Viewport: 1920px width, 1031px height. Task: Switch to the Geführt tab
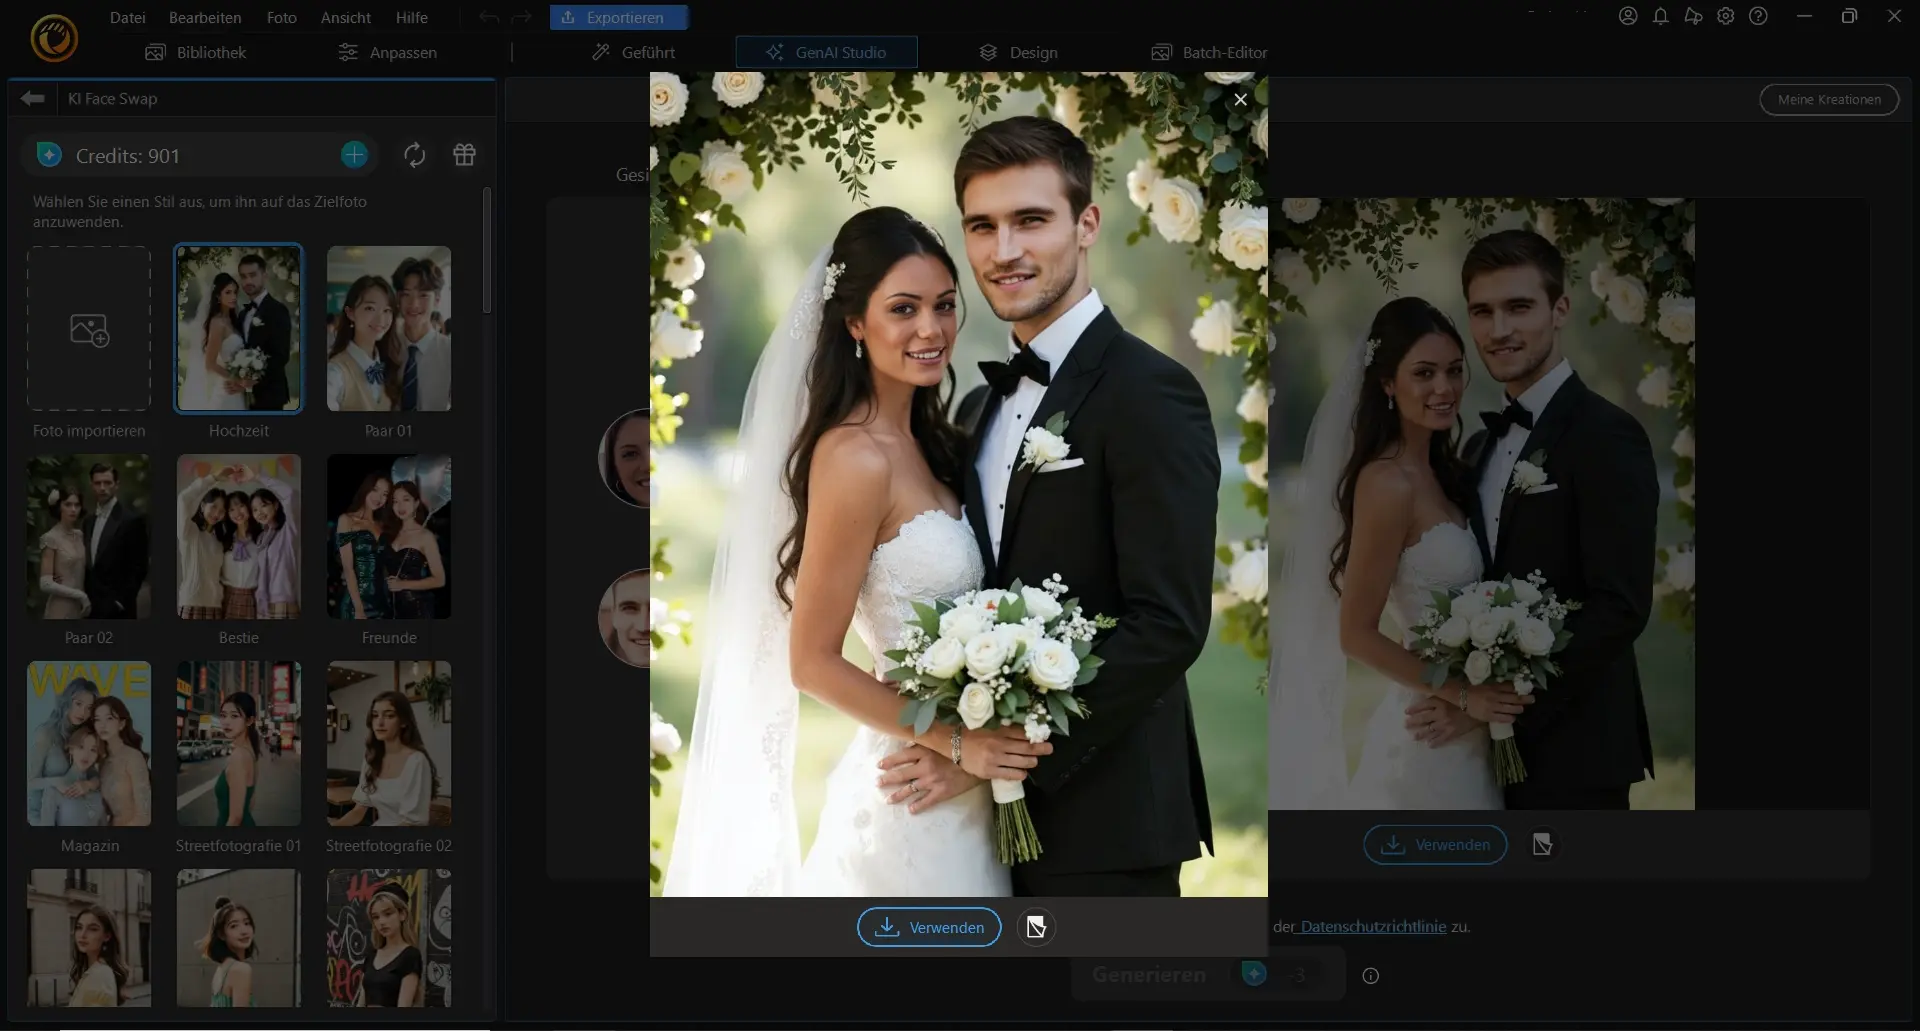[633, 52]
